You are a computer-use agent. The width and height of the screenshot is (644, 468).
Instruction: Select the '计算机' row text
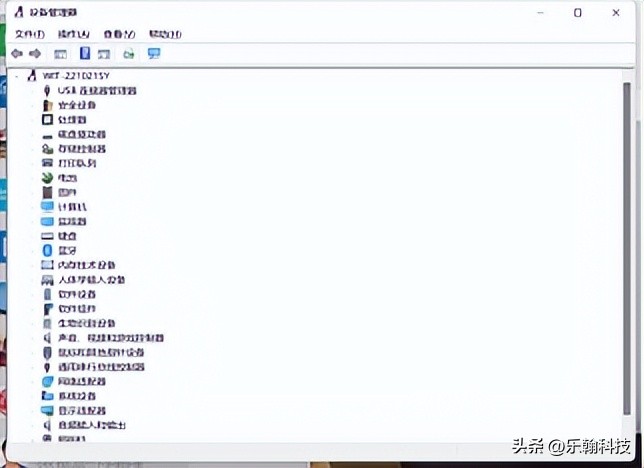click(72, 207)
